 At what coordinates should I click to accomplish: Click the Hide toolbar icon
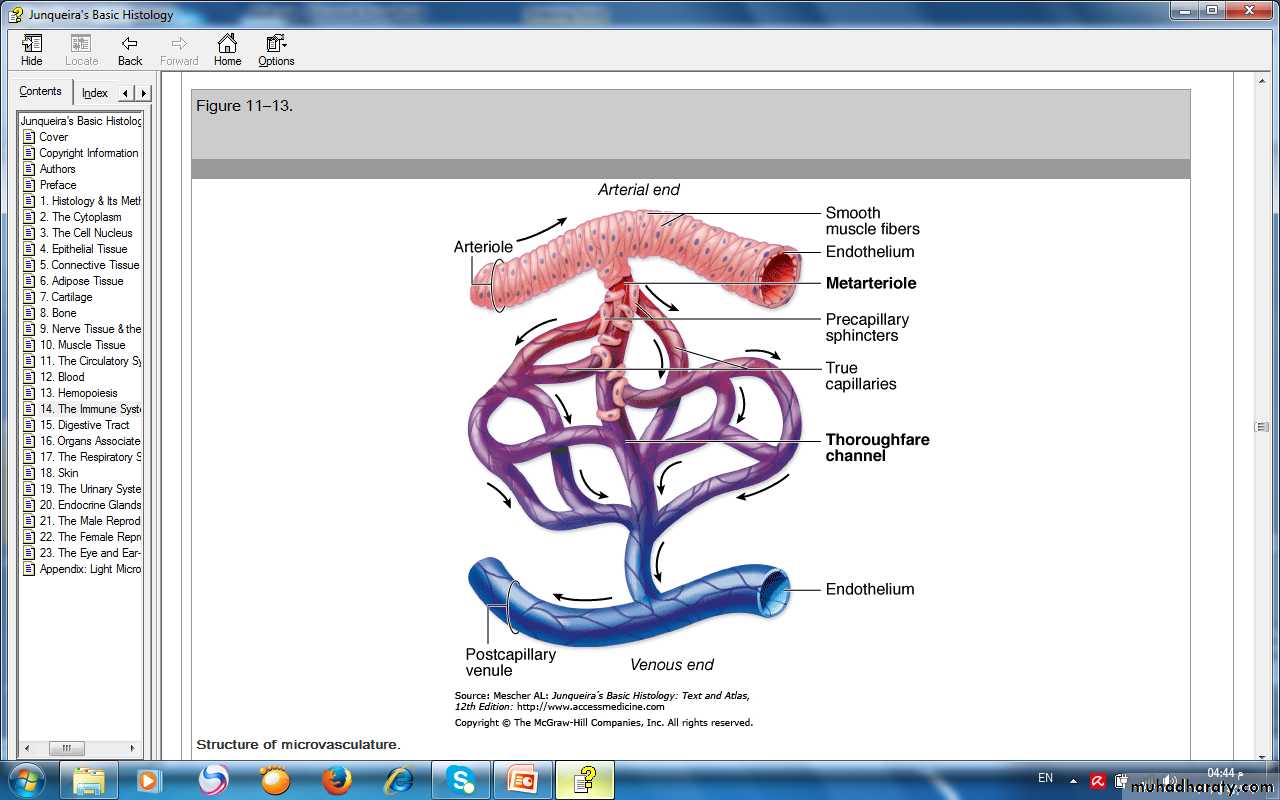tap(32, 44)
